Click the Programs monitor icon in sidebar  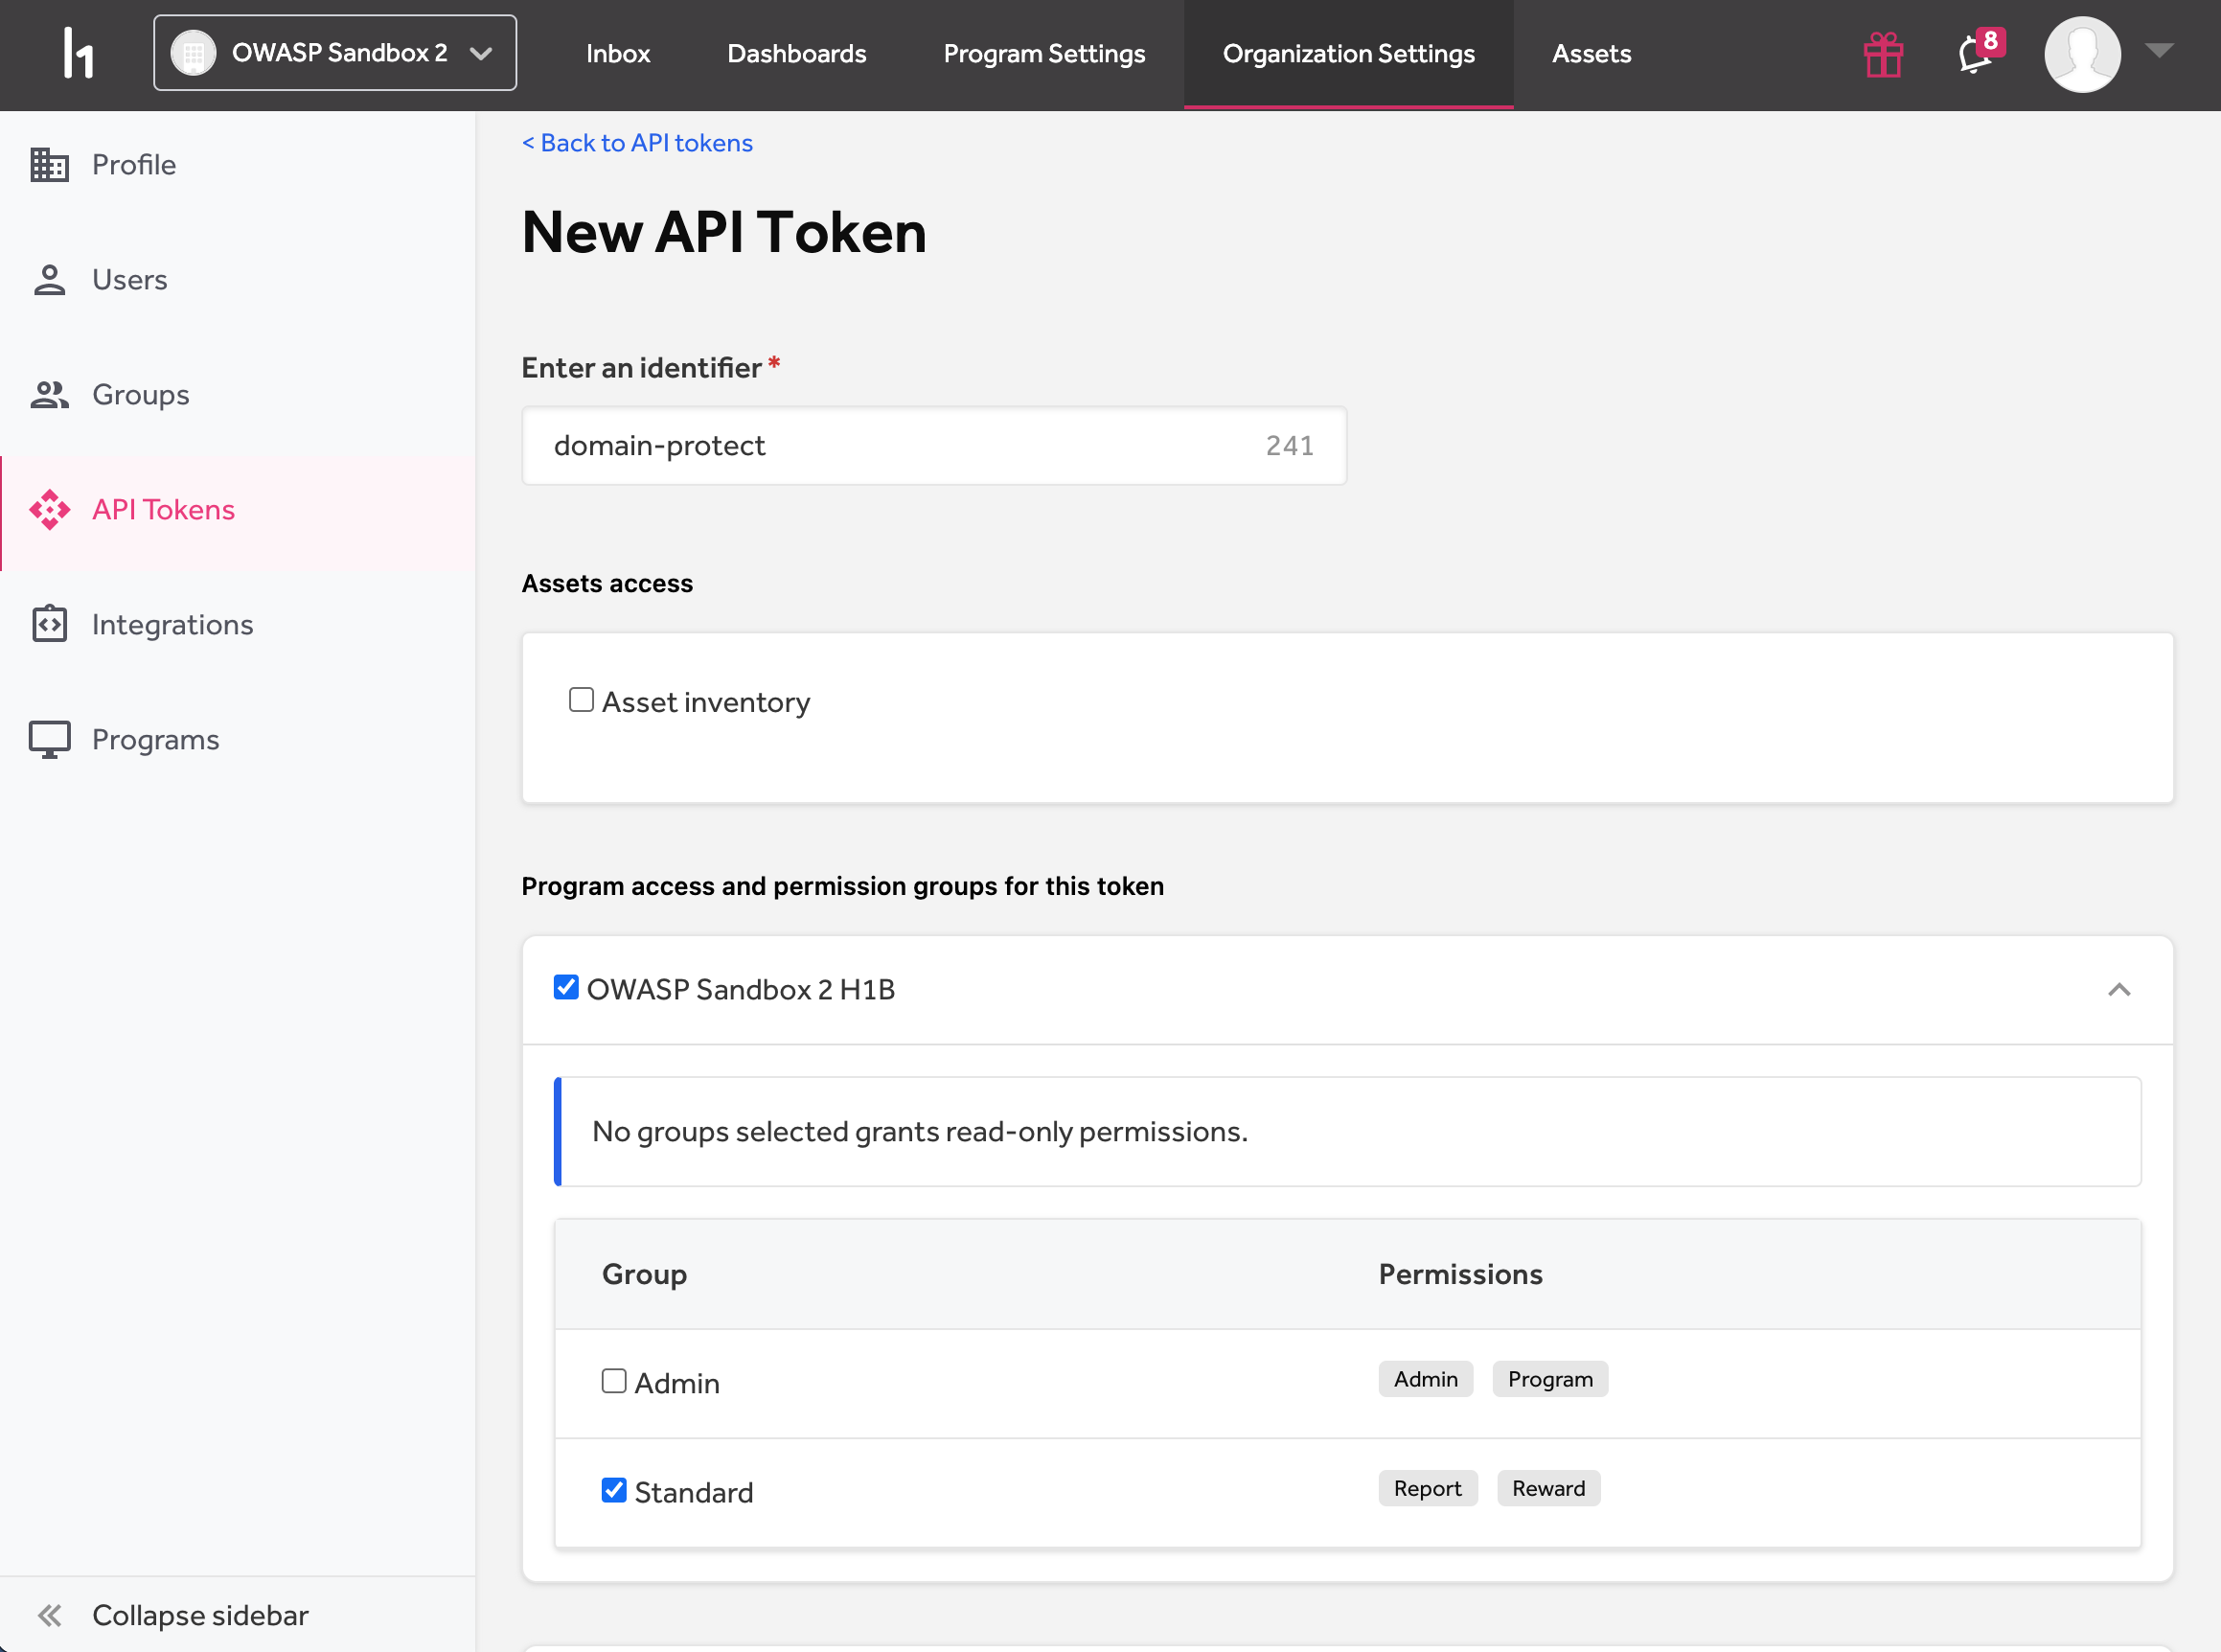point(49,740)
